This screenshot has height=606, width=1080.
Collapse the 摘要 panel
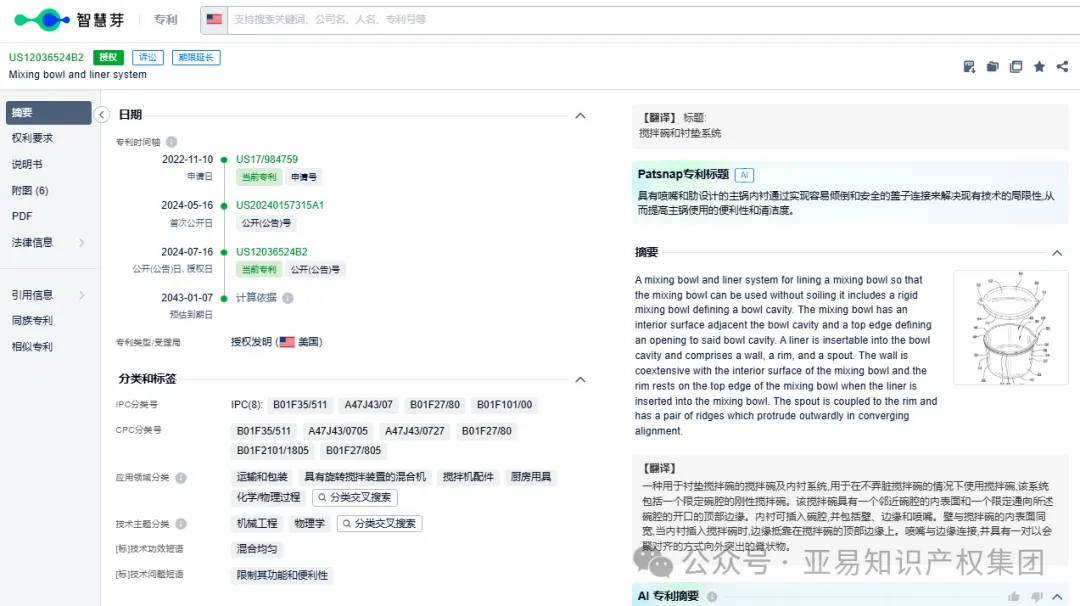[1057, 253]
